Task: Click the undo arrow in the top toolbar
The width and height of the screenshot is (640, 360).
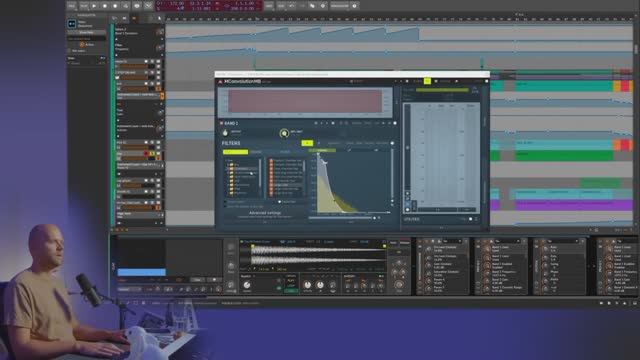Action: coord(291,6)
